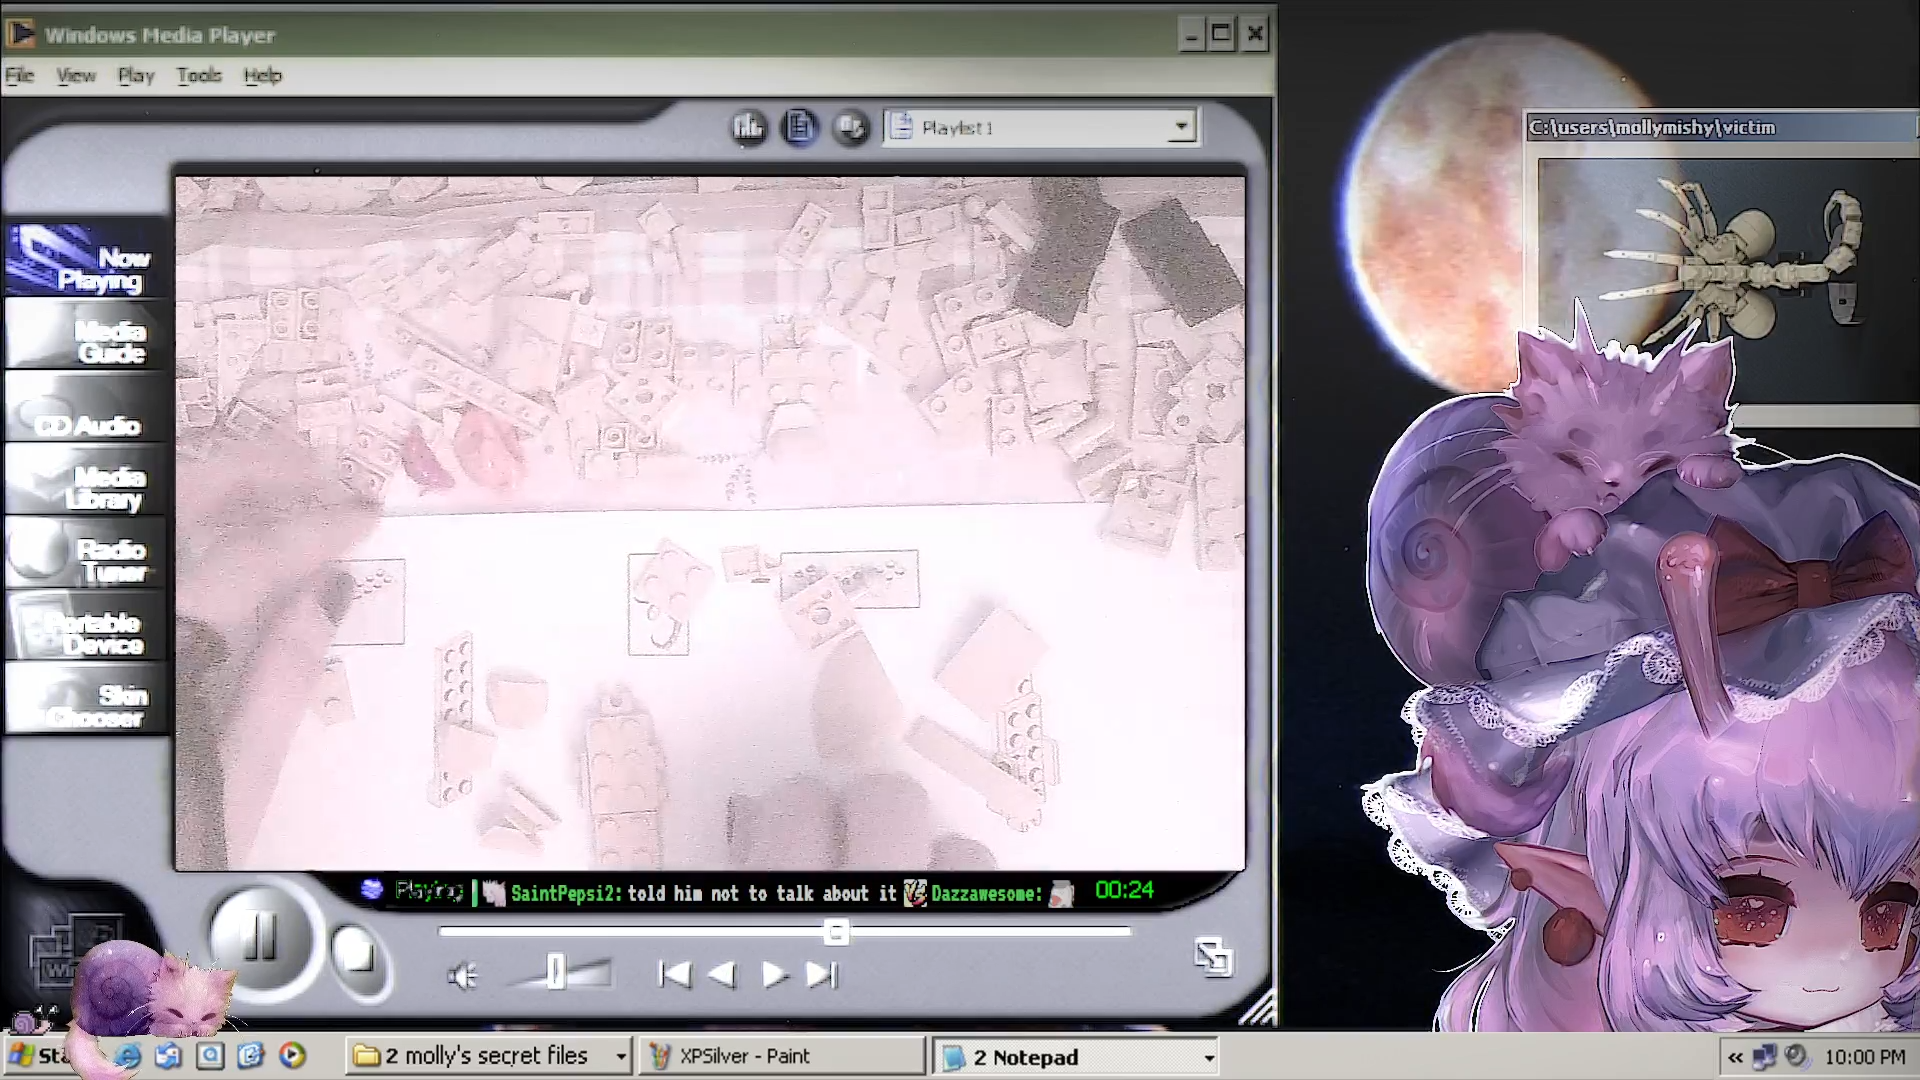The width and height of the screenshot is (1920, 1080).
Task: Open the Radio Tuner tab
Action: point(86,553)
